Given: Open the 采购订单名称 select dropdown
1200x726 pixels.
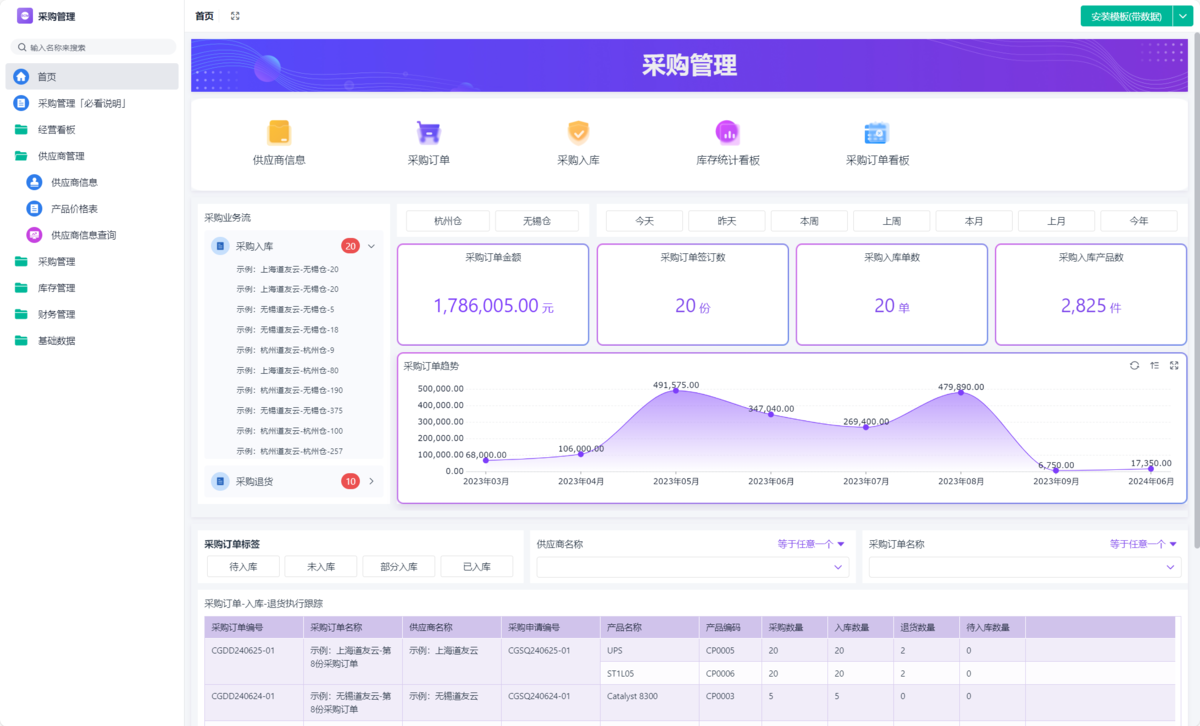Looking at the screenshot, I should pos(1025,567).
